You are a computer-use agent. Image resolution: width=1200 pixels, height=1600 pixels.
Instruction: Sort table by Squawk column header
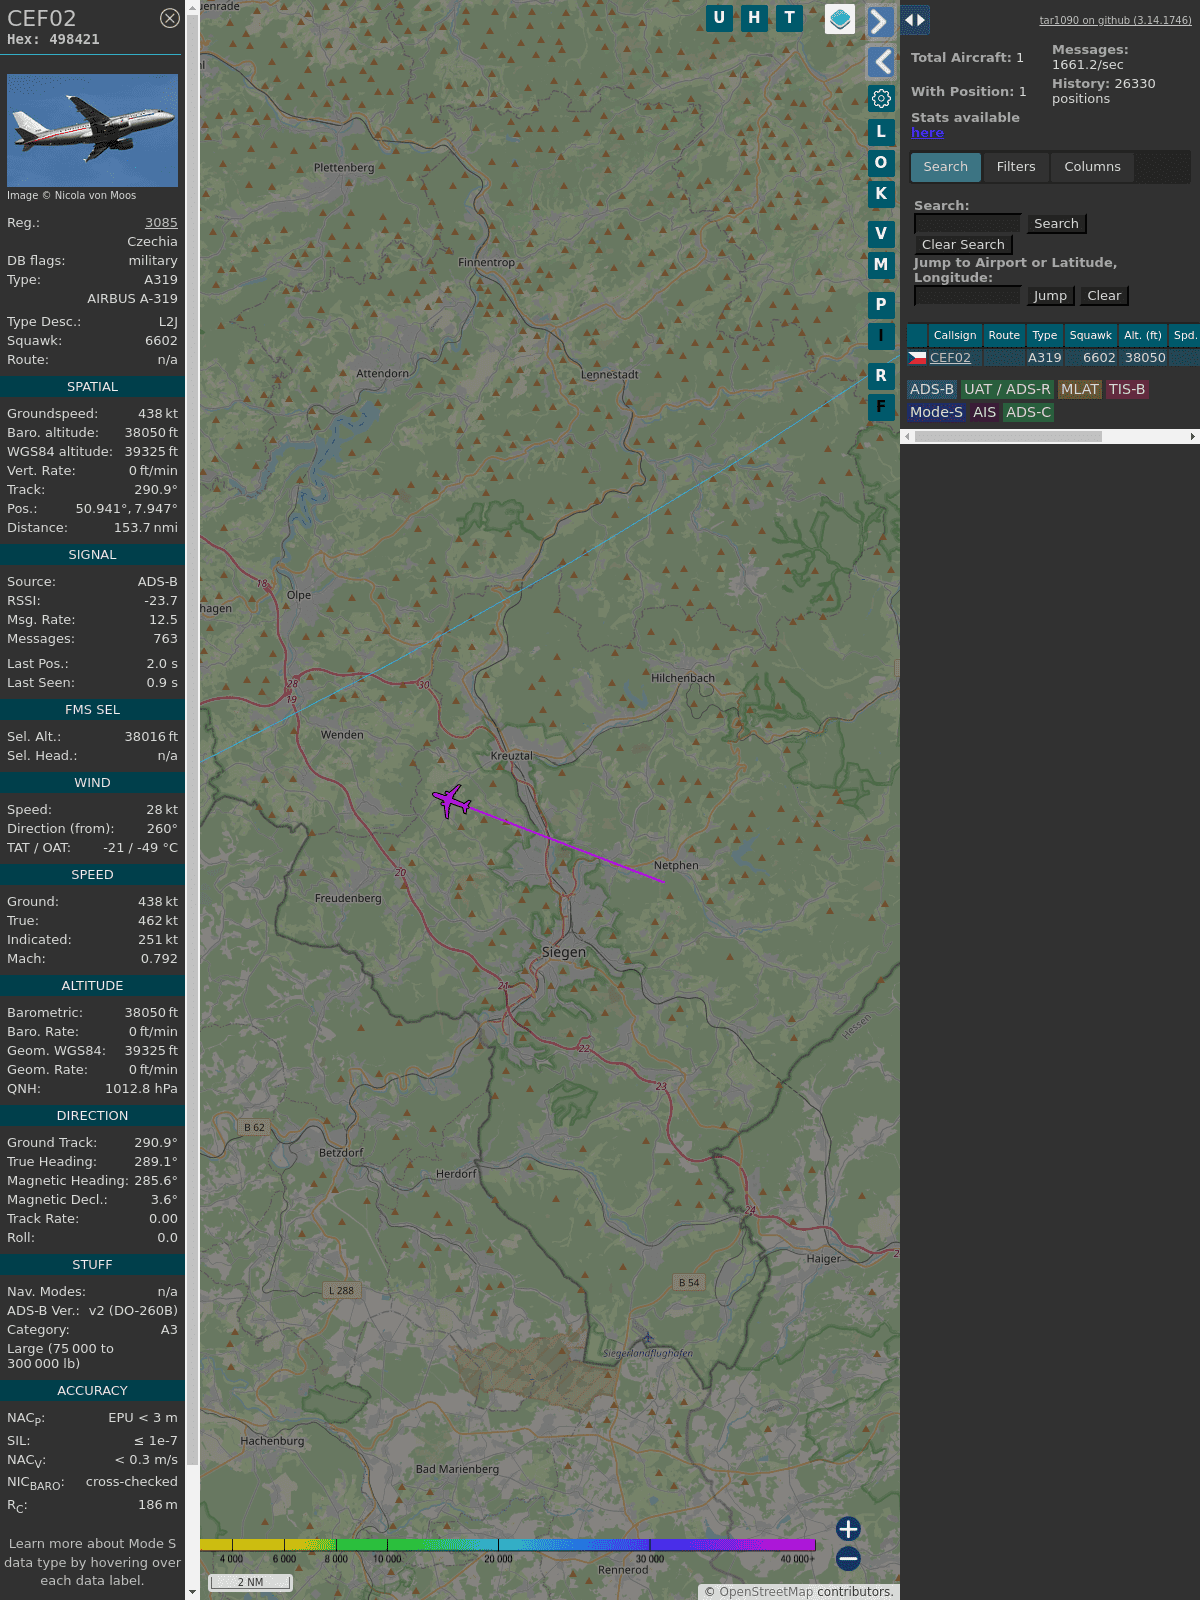pyautogui.click(x=1090, y=336)
